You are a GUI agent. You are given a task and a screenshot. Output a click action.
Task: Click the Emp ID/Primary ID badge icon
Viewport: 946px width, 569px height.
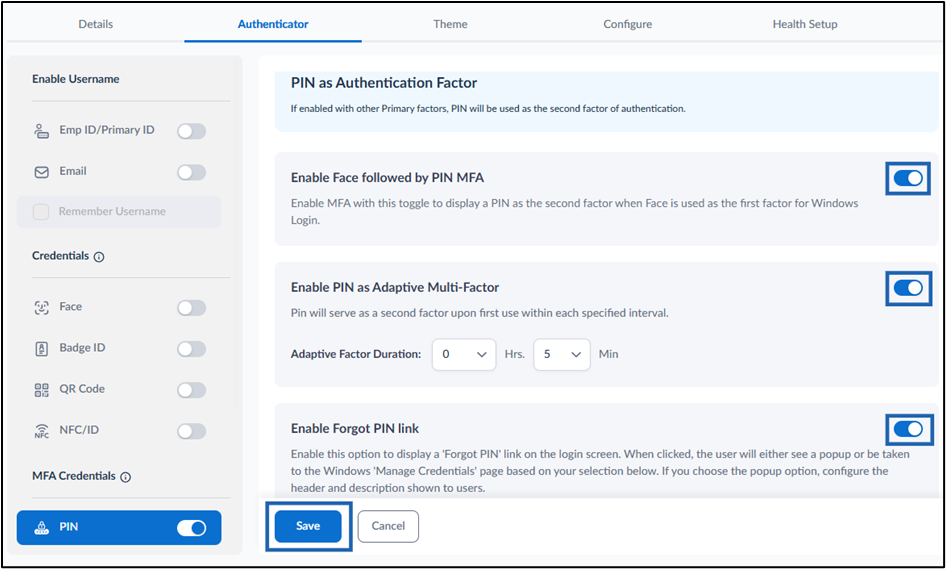[x=41, y=130]
